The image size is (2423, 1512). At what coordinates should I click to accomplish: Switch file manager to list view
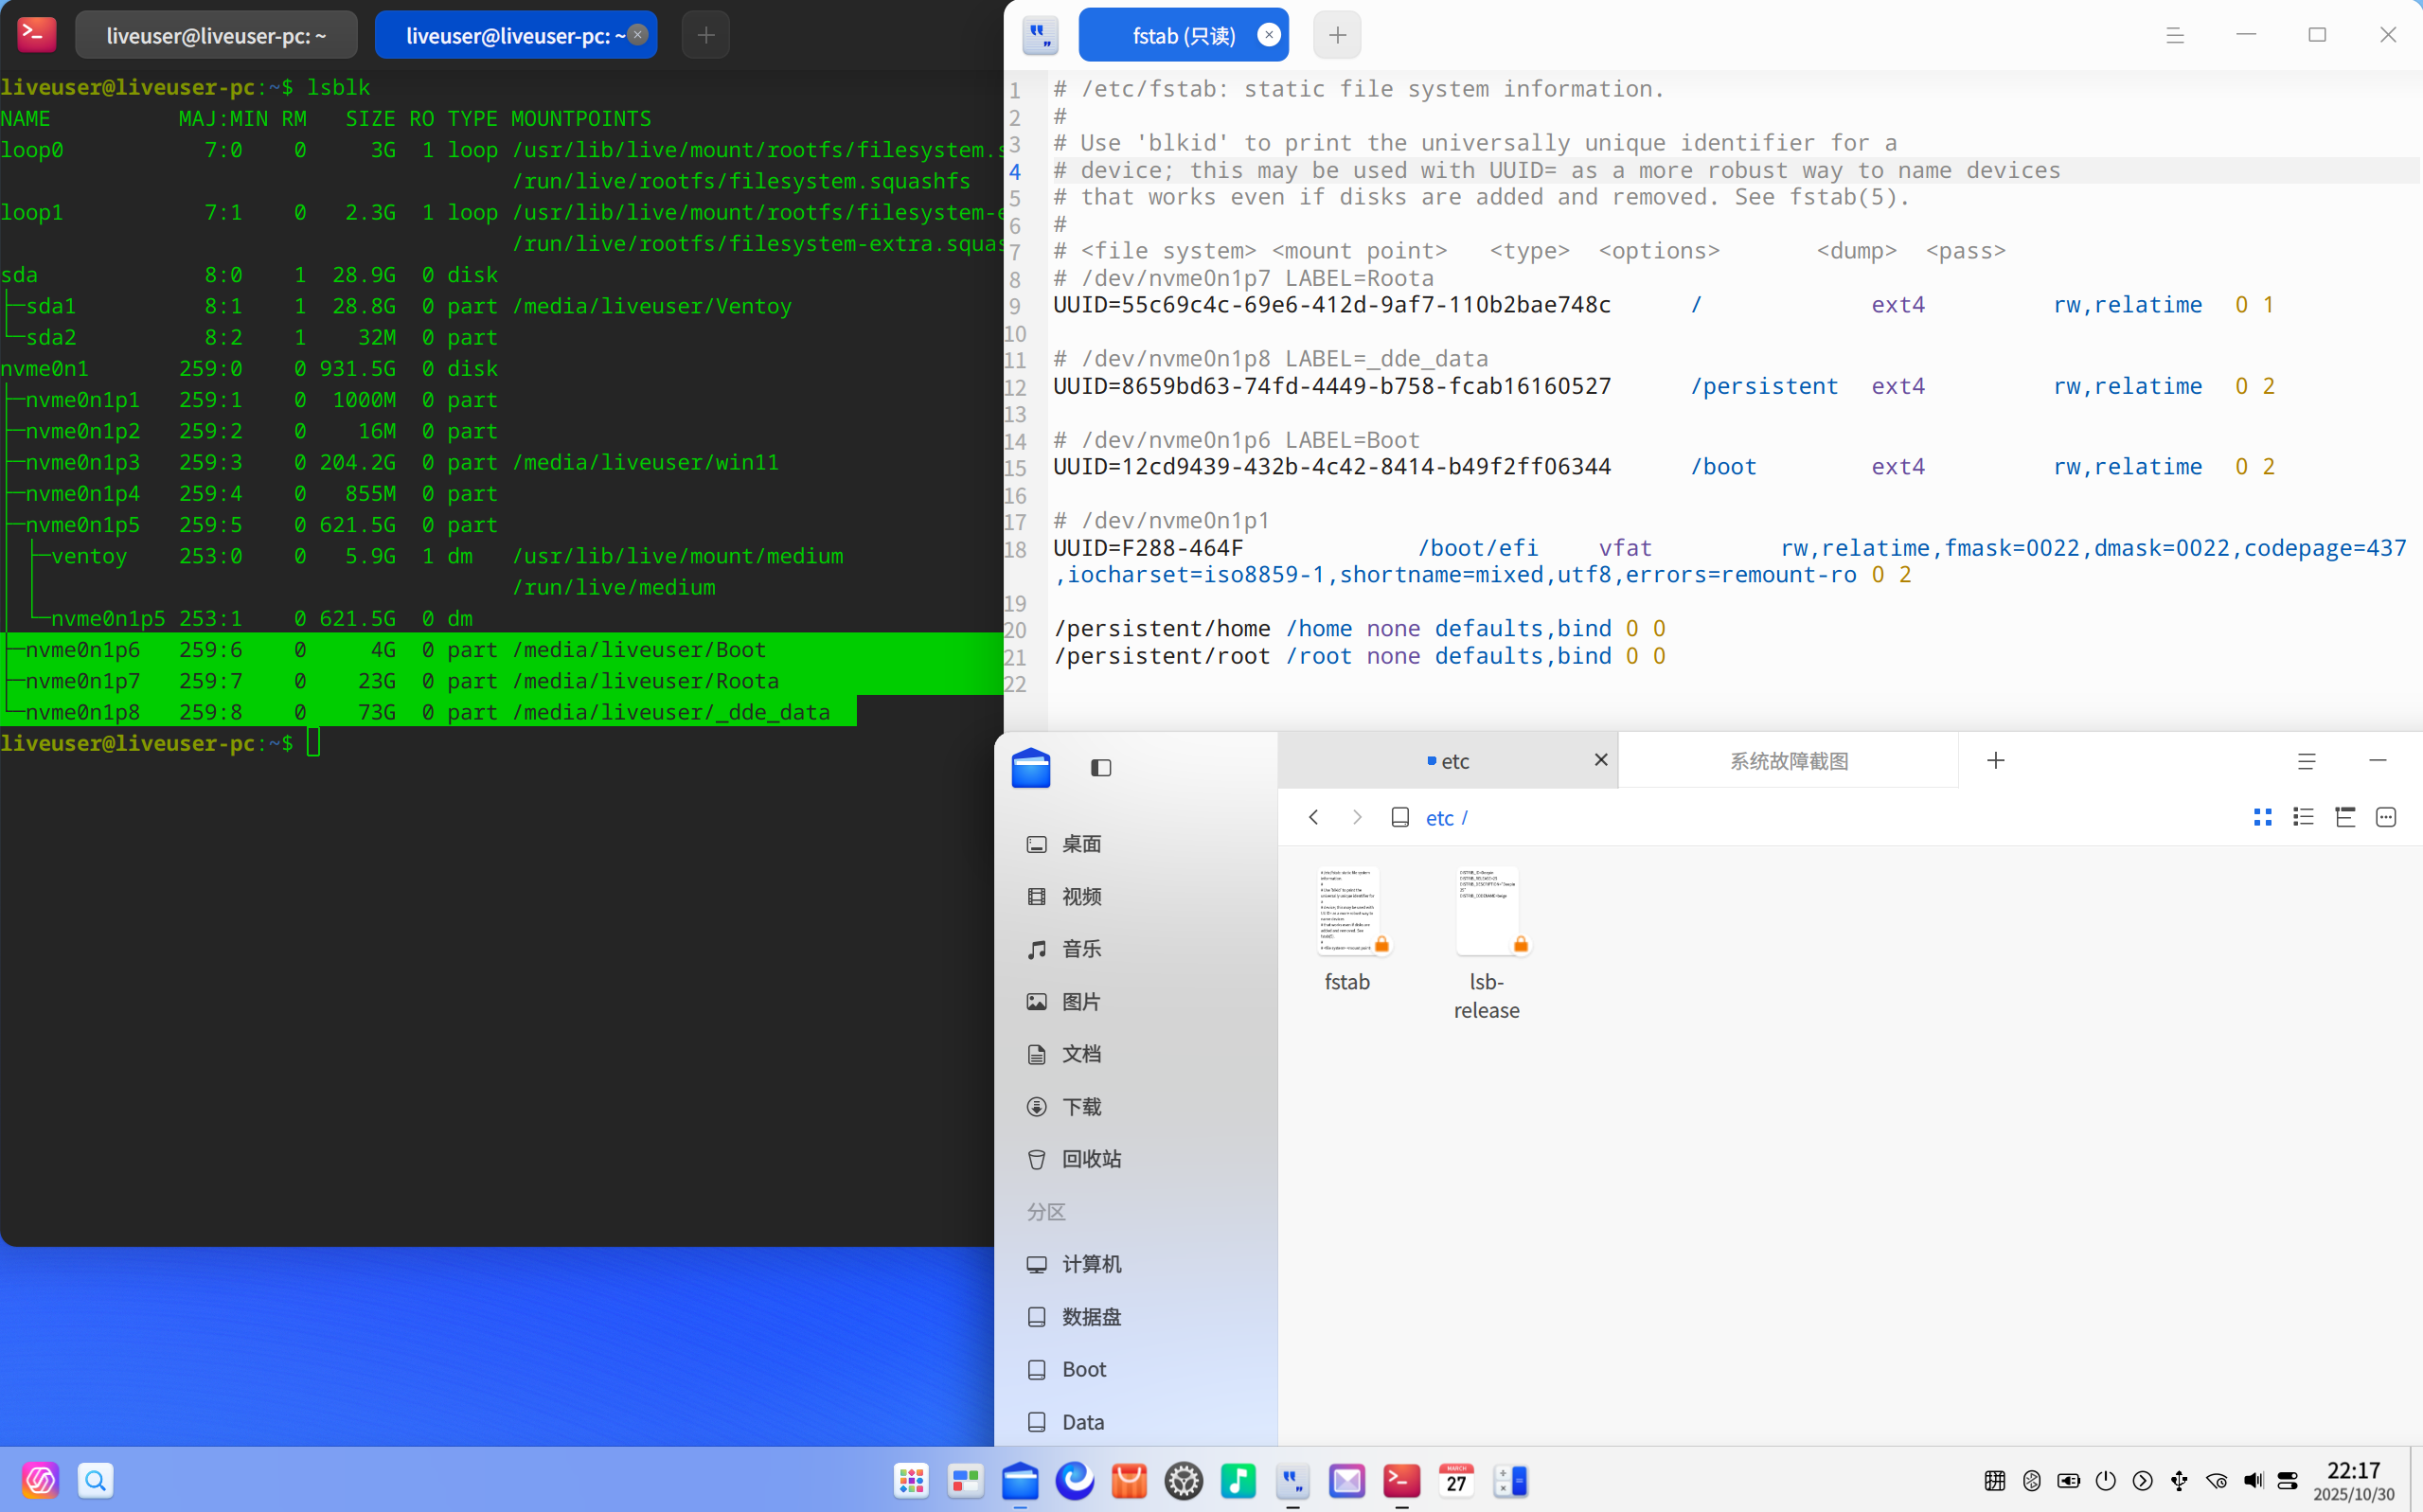click(x=2303, y=817)
